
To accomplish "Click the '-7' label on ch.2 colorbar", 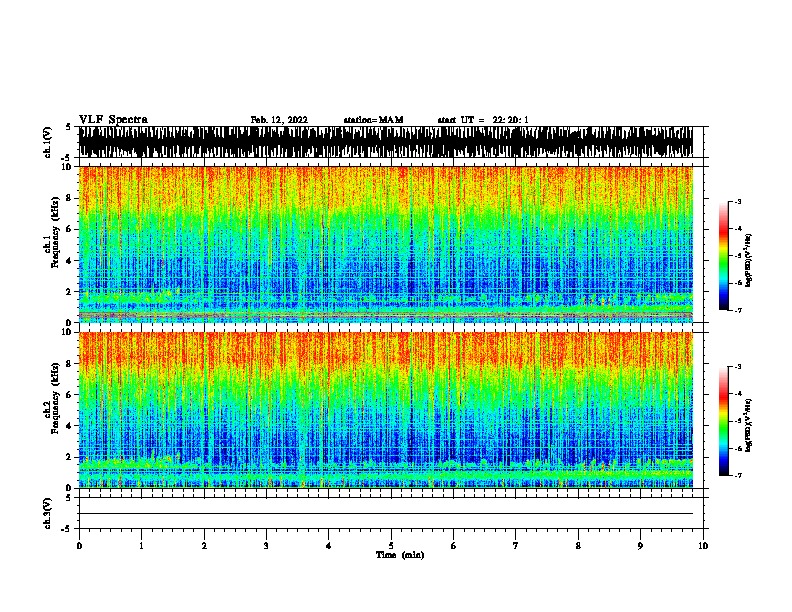I will click(x=737, y=475).
